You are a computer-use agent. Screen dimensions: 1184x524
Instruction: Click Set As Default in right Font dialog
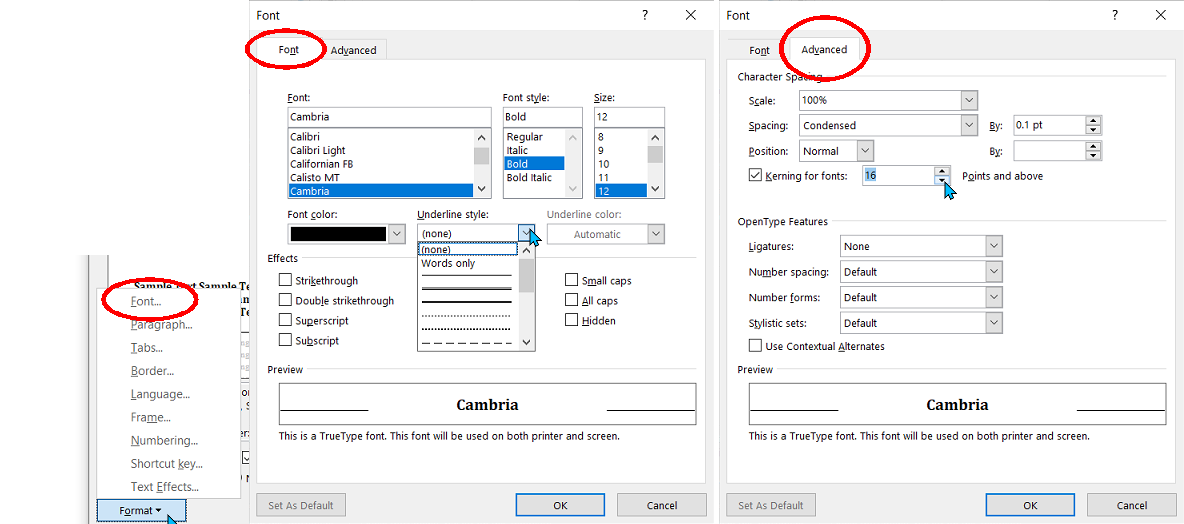(x=771, y=505)
